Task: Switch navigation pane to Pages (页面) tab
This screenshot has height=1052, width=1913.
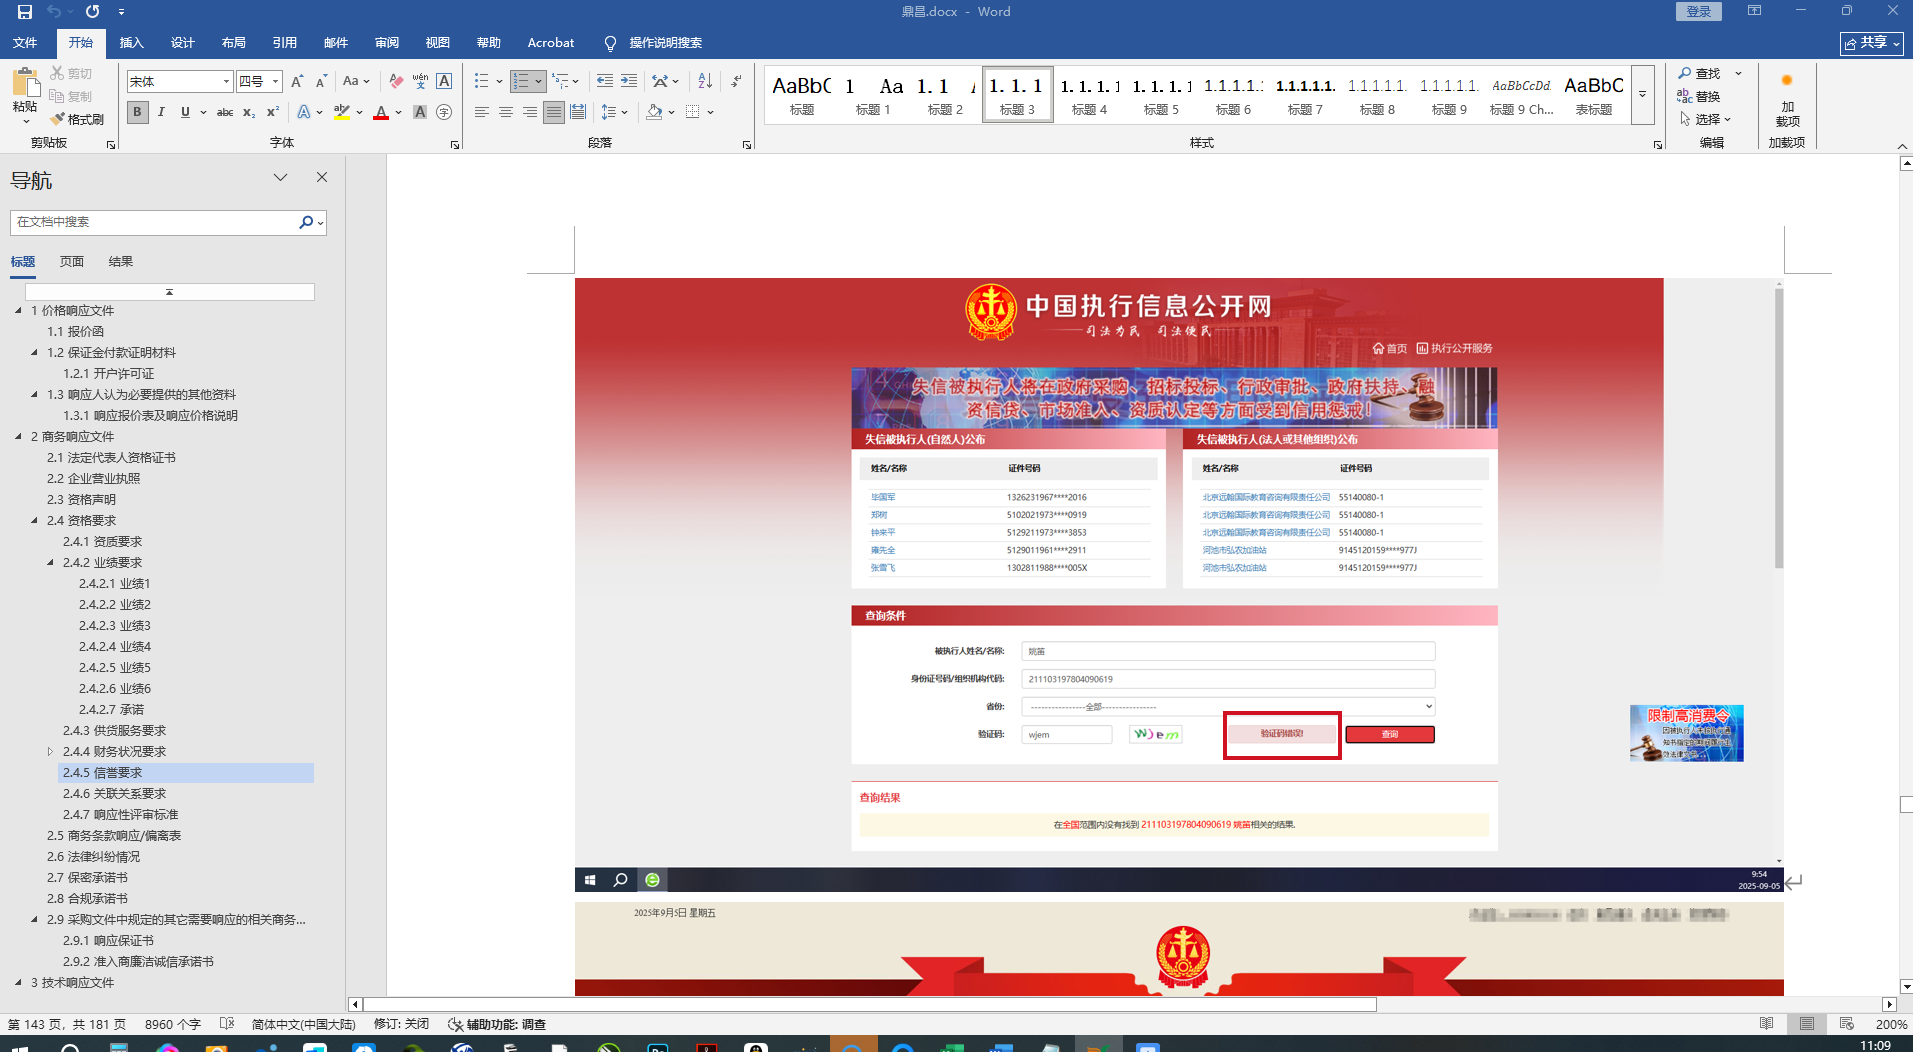Action: (72, 262)
